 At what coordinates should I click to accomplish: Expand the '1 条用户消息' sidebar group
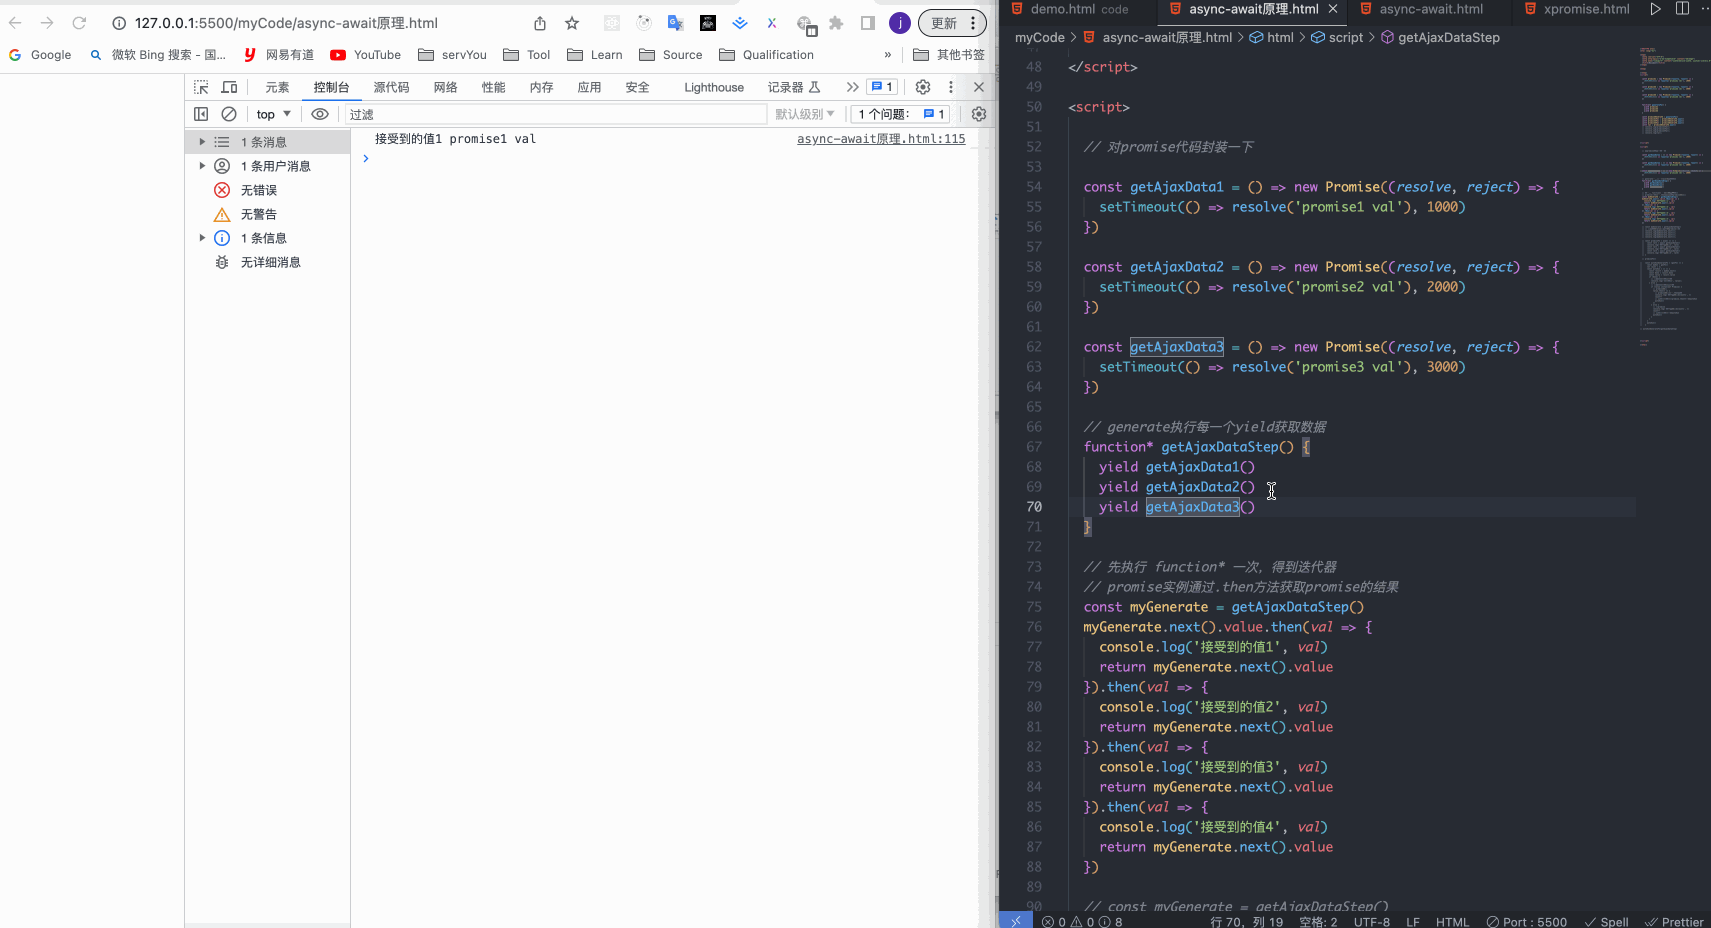pos(202,166)
